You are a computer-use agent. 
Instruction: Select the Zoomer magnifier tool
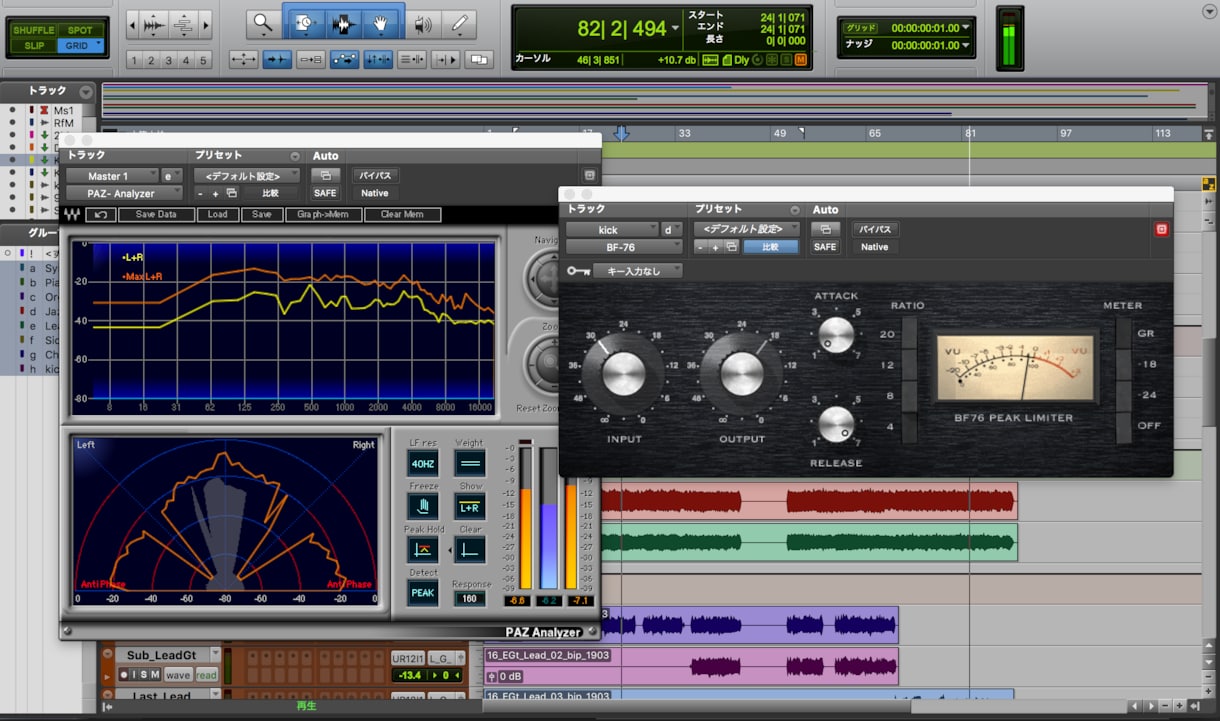click(x=263, y=22)
